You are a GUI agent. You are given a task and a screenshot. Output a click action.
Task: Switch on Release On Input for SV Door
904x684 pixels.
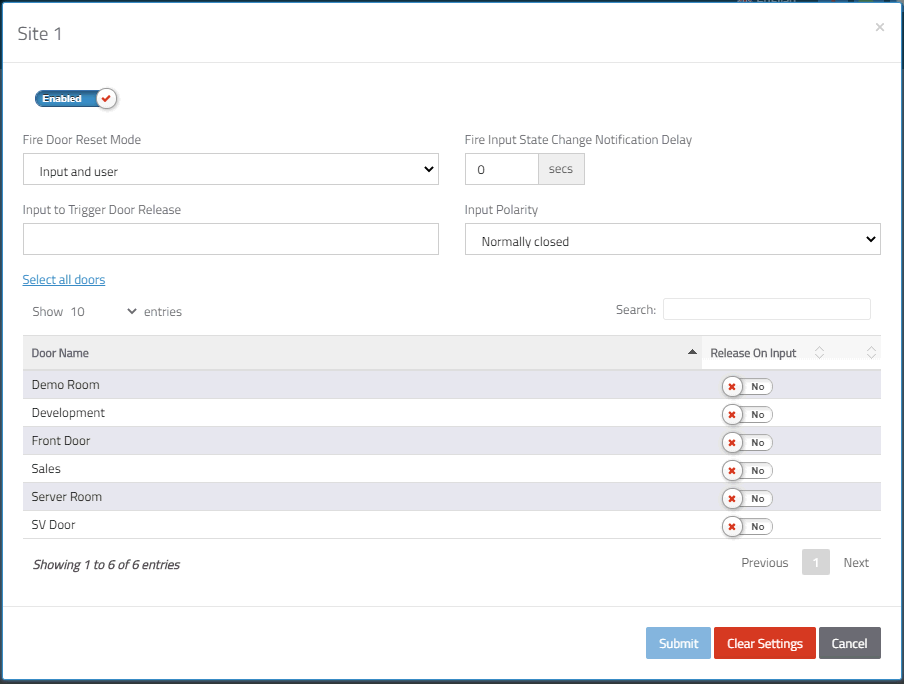[747, 527]
